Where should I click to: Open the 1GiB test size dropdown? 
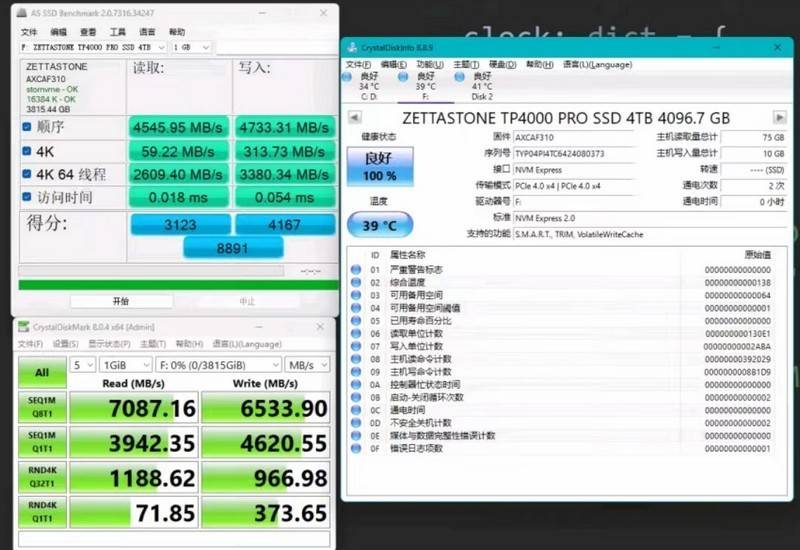click(x=126, y=365)
